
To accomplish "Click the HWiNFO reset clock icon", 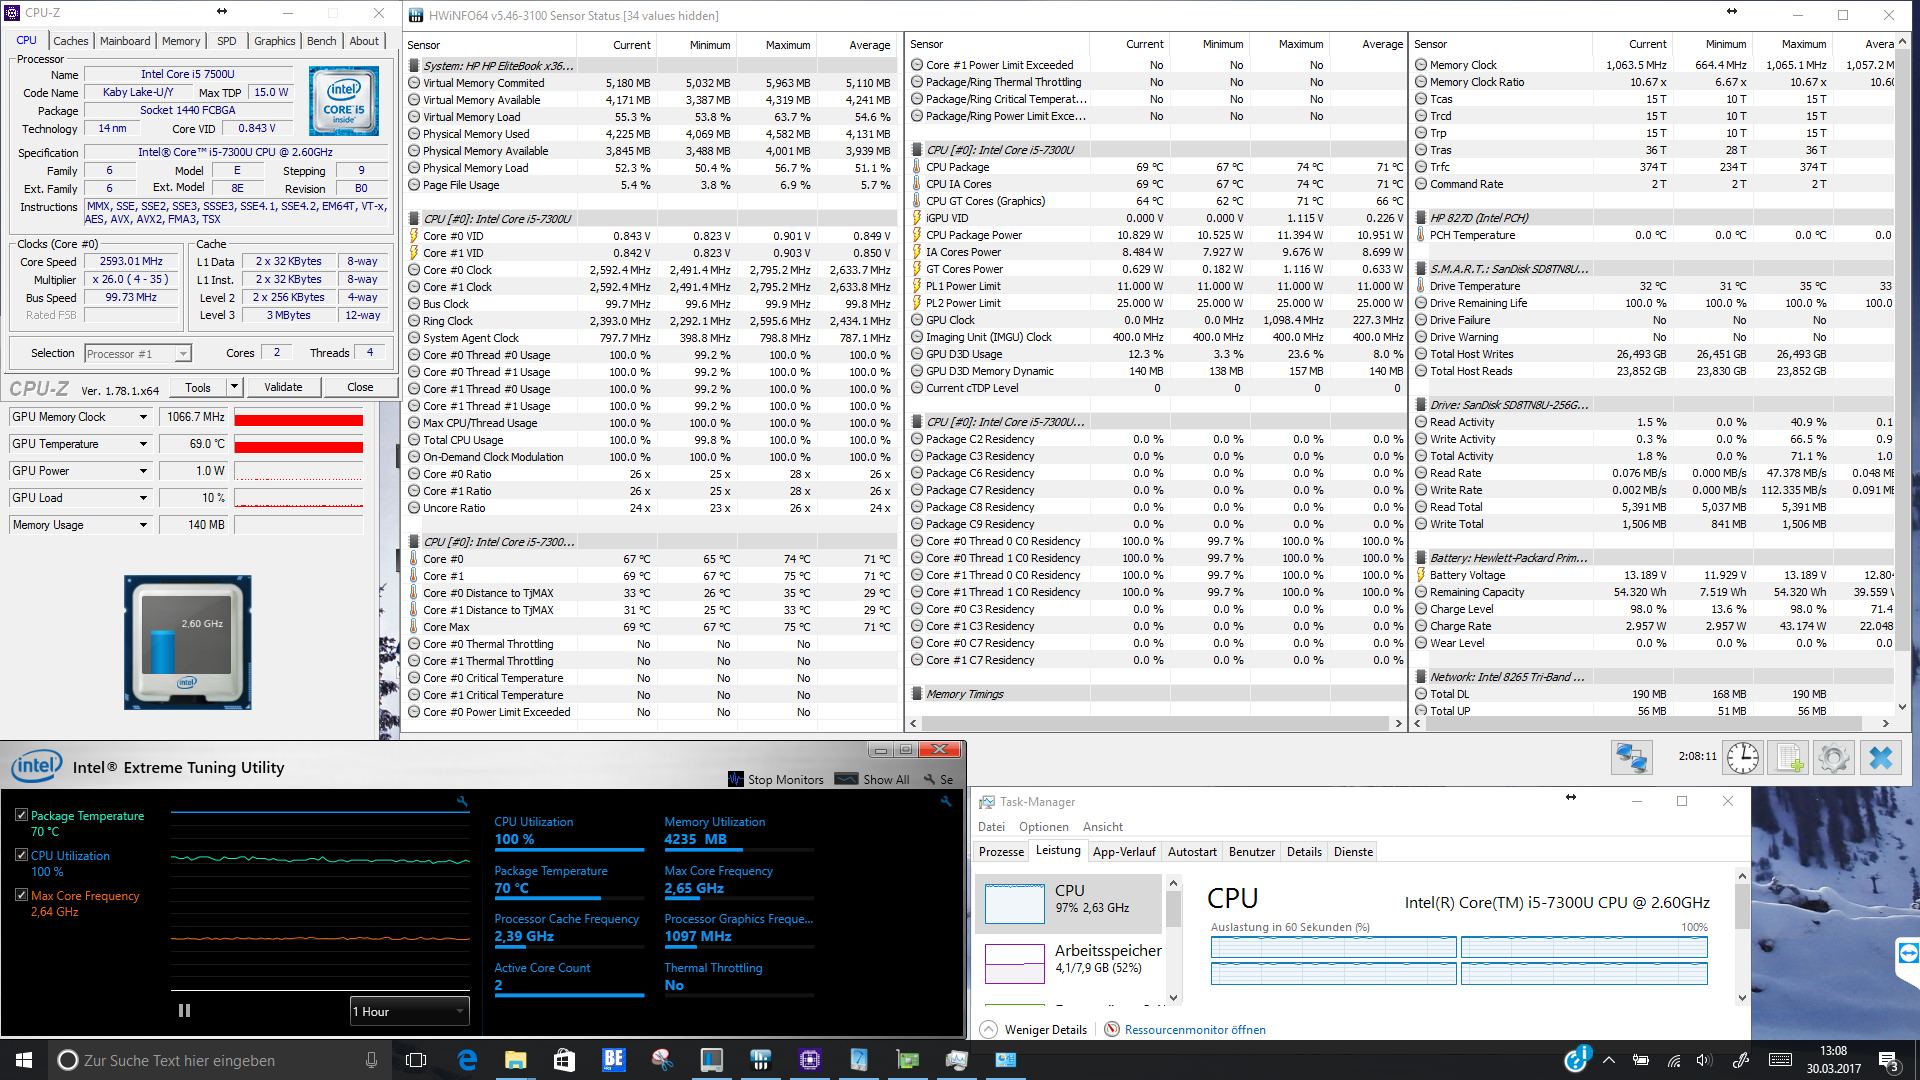I will [x=1743, y=758].
